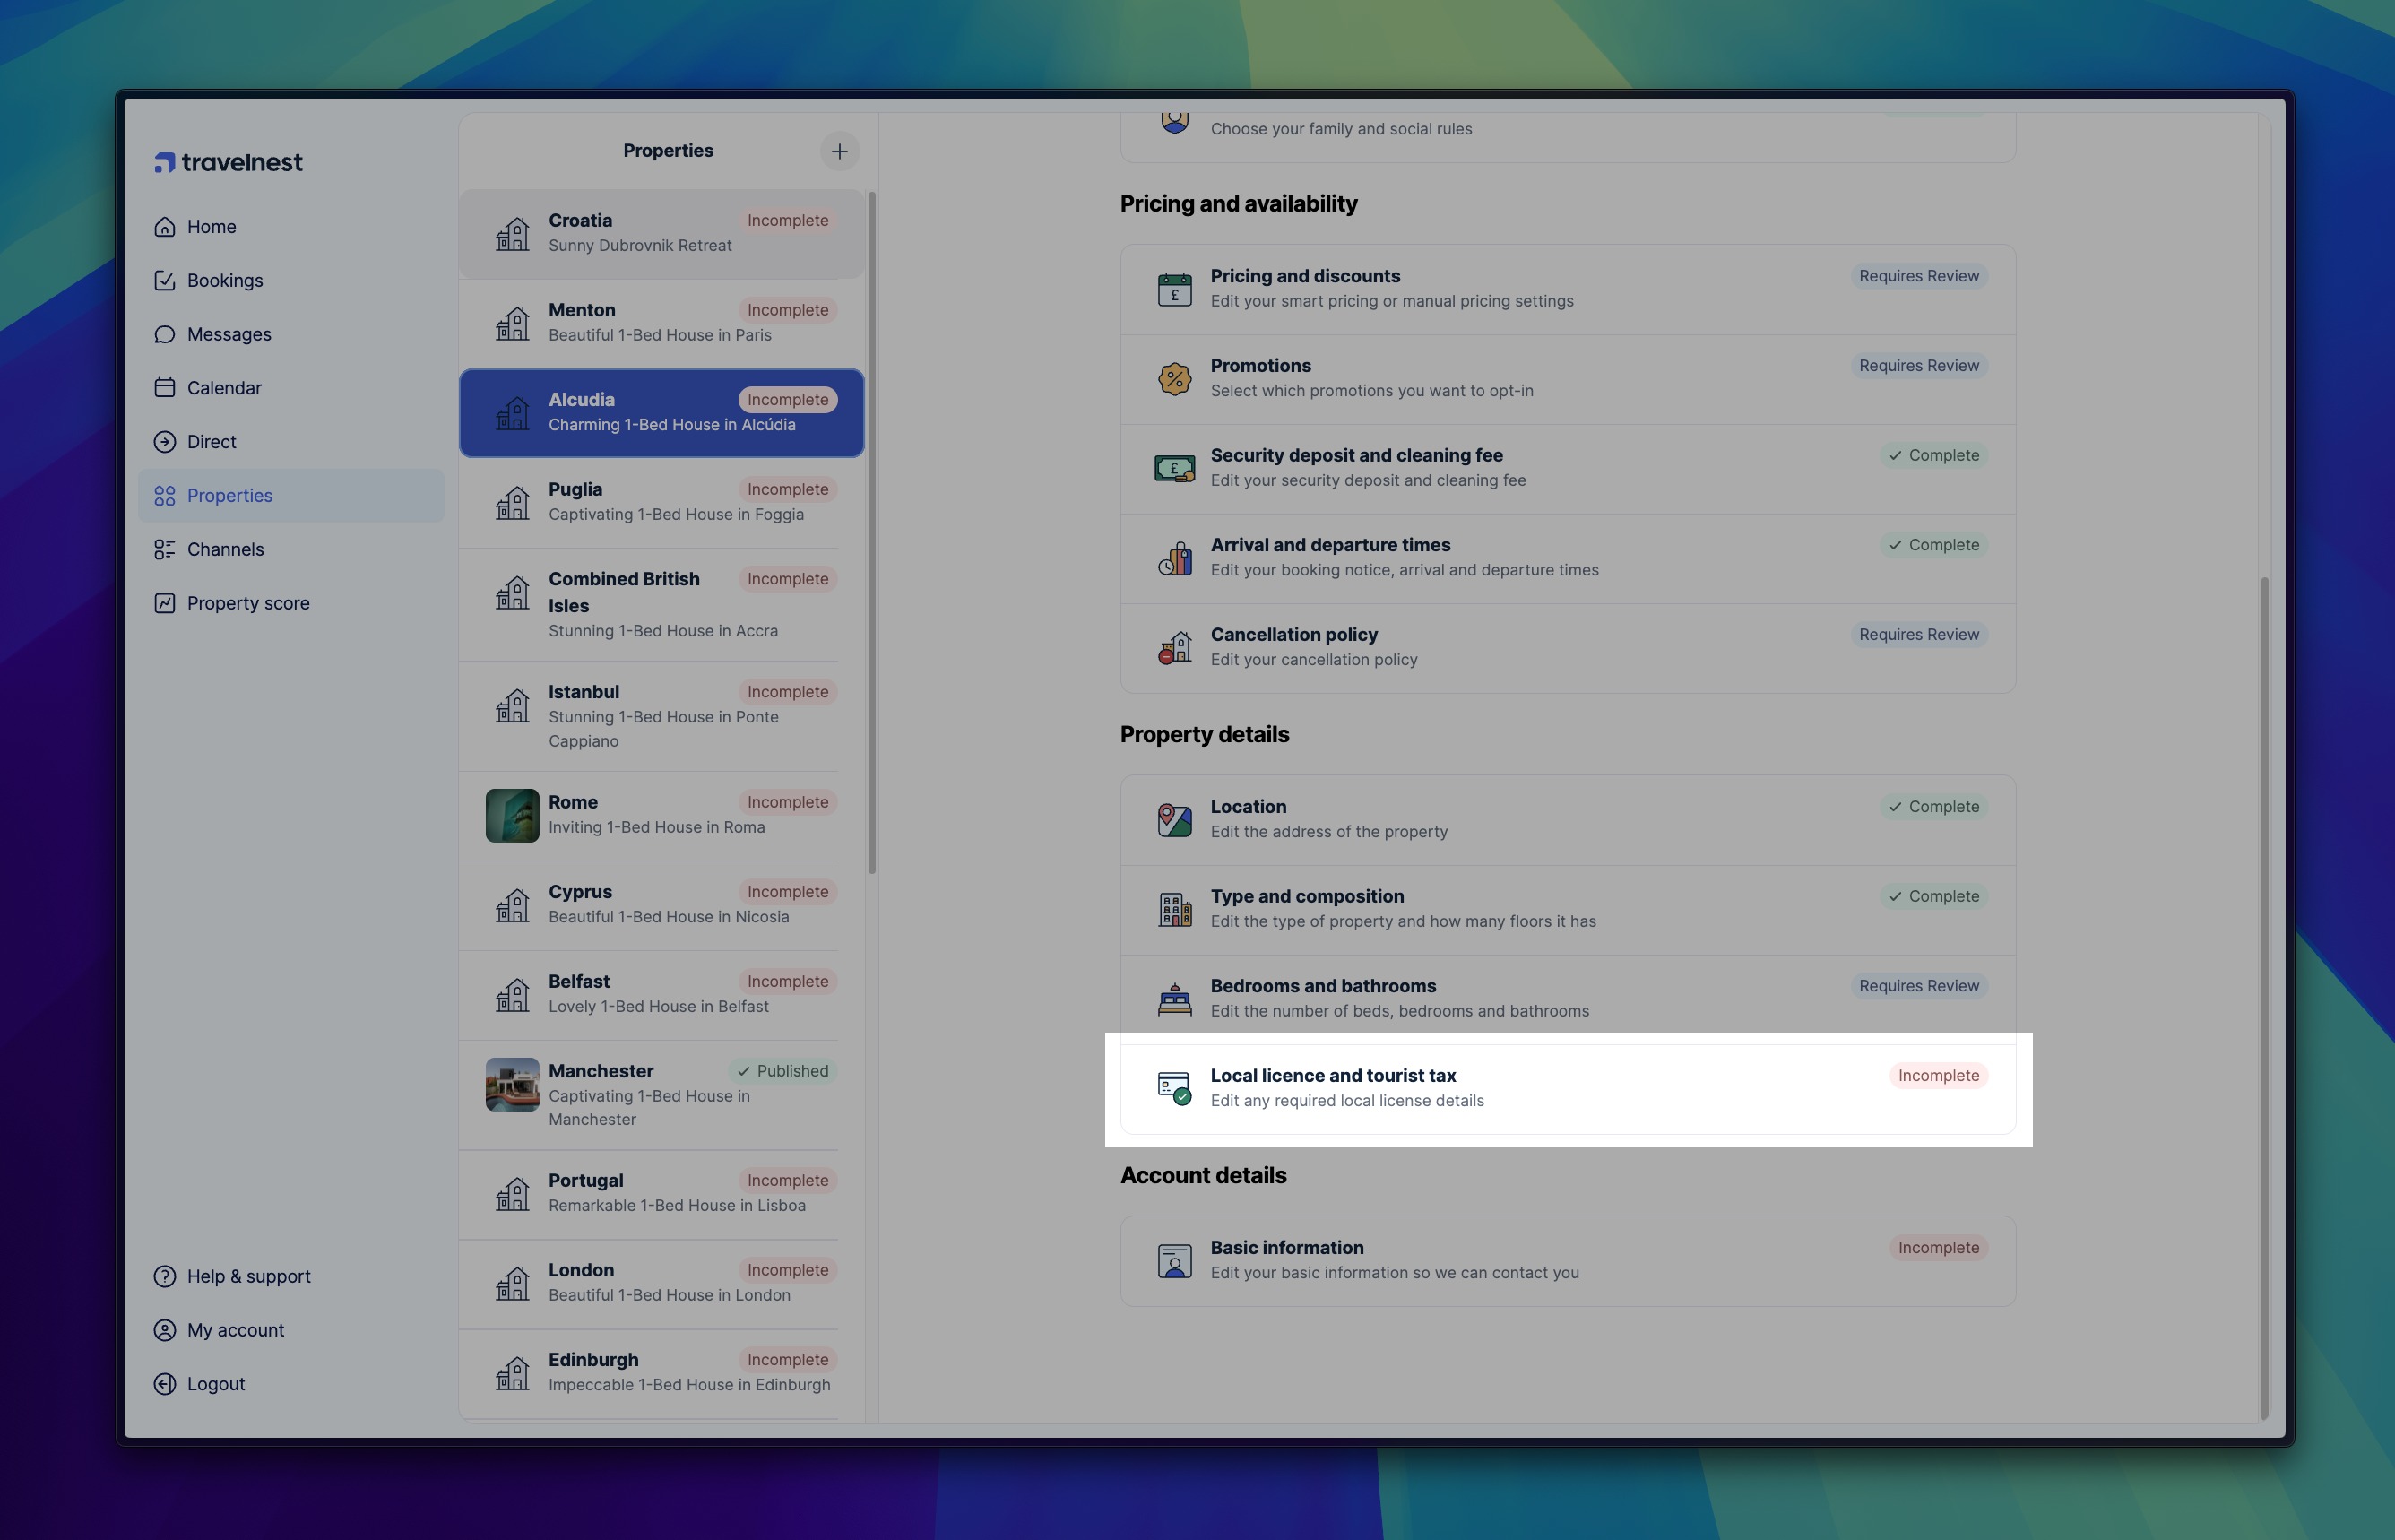Click the Promotions percent badge icon

point(1174,379)
